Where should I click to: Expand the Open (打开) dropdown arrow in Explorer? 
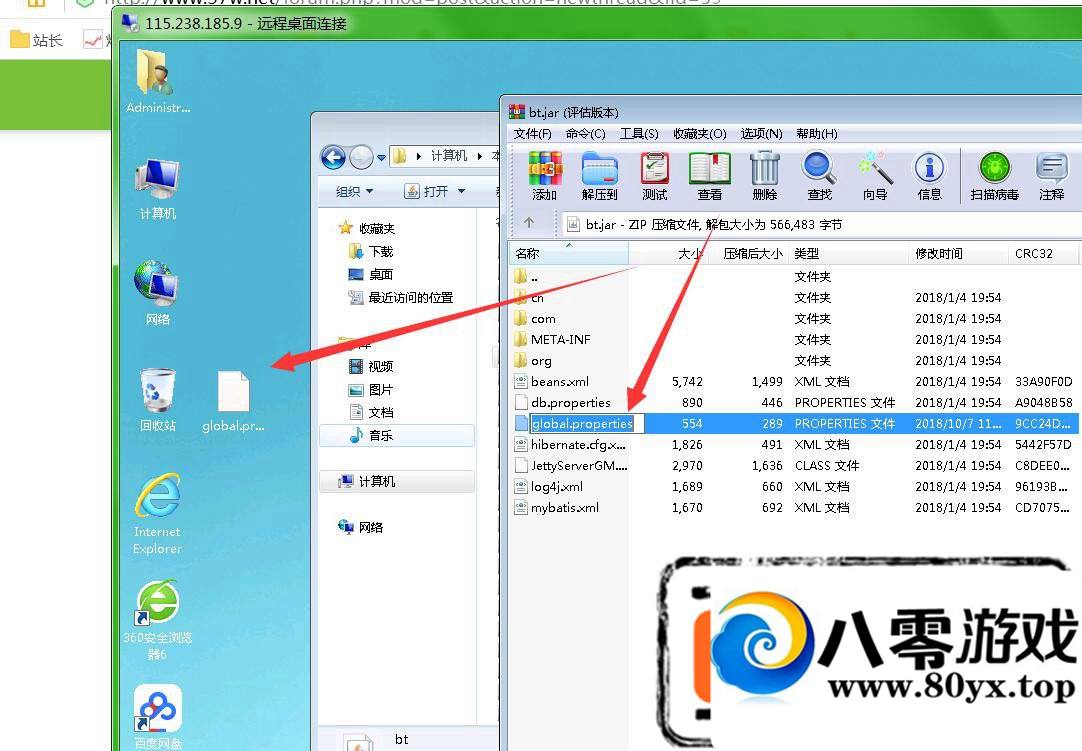tap(462, 191)
